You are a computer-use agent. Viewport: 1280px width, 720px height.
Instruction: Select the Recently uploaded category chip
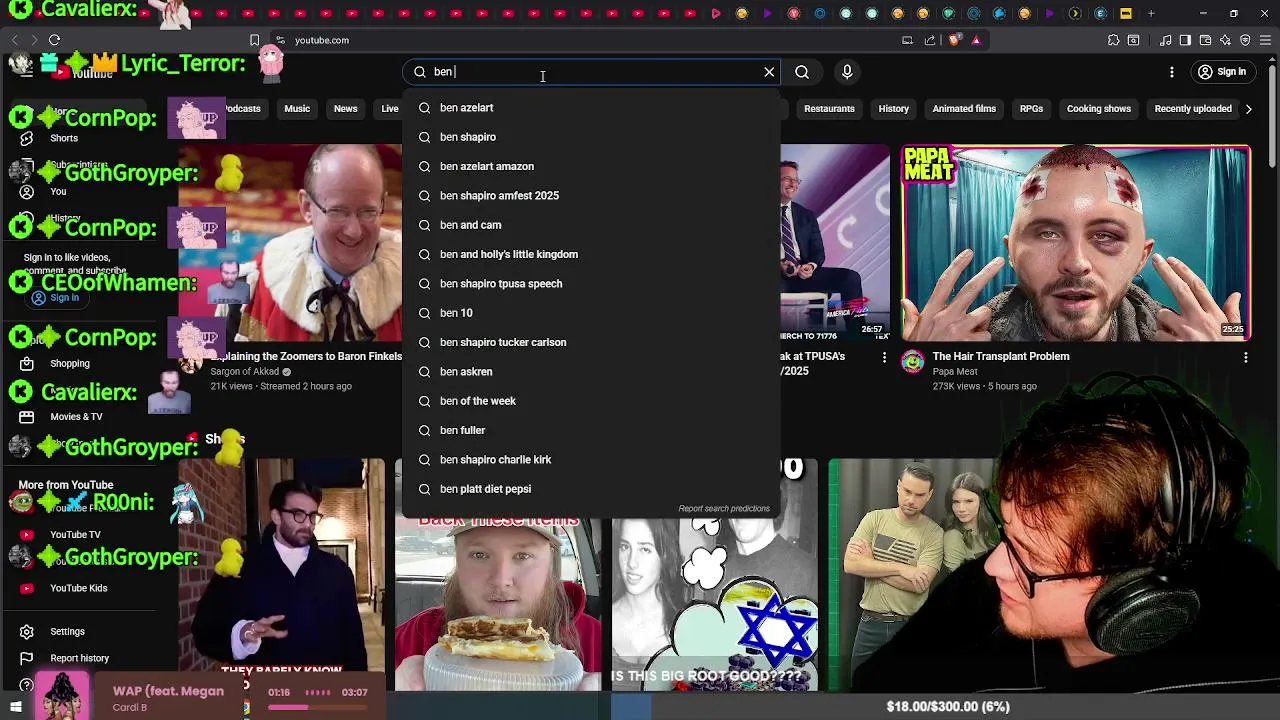(x=1193, y=109)
